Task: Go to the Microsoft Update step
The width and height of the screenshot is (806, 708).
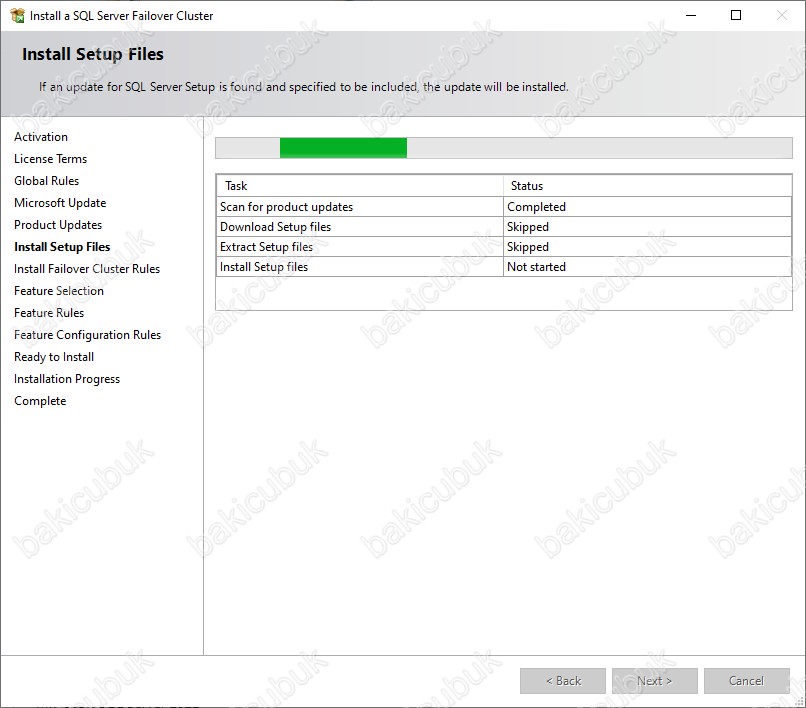Action: 60,203
